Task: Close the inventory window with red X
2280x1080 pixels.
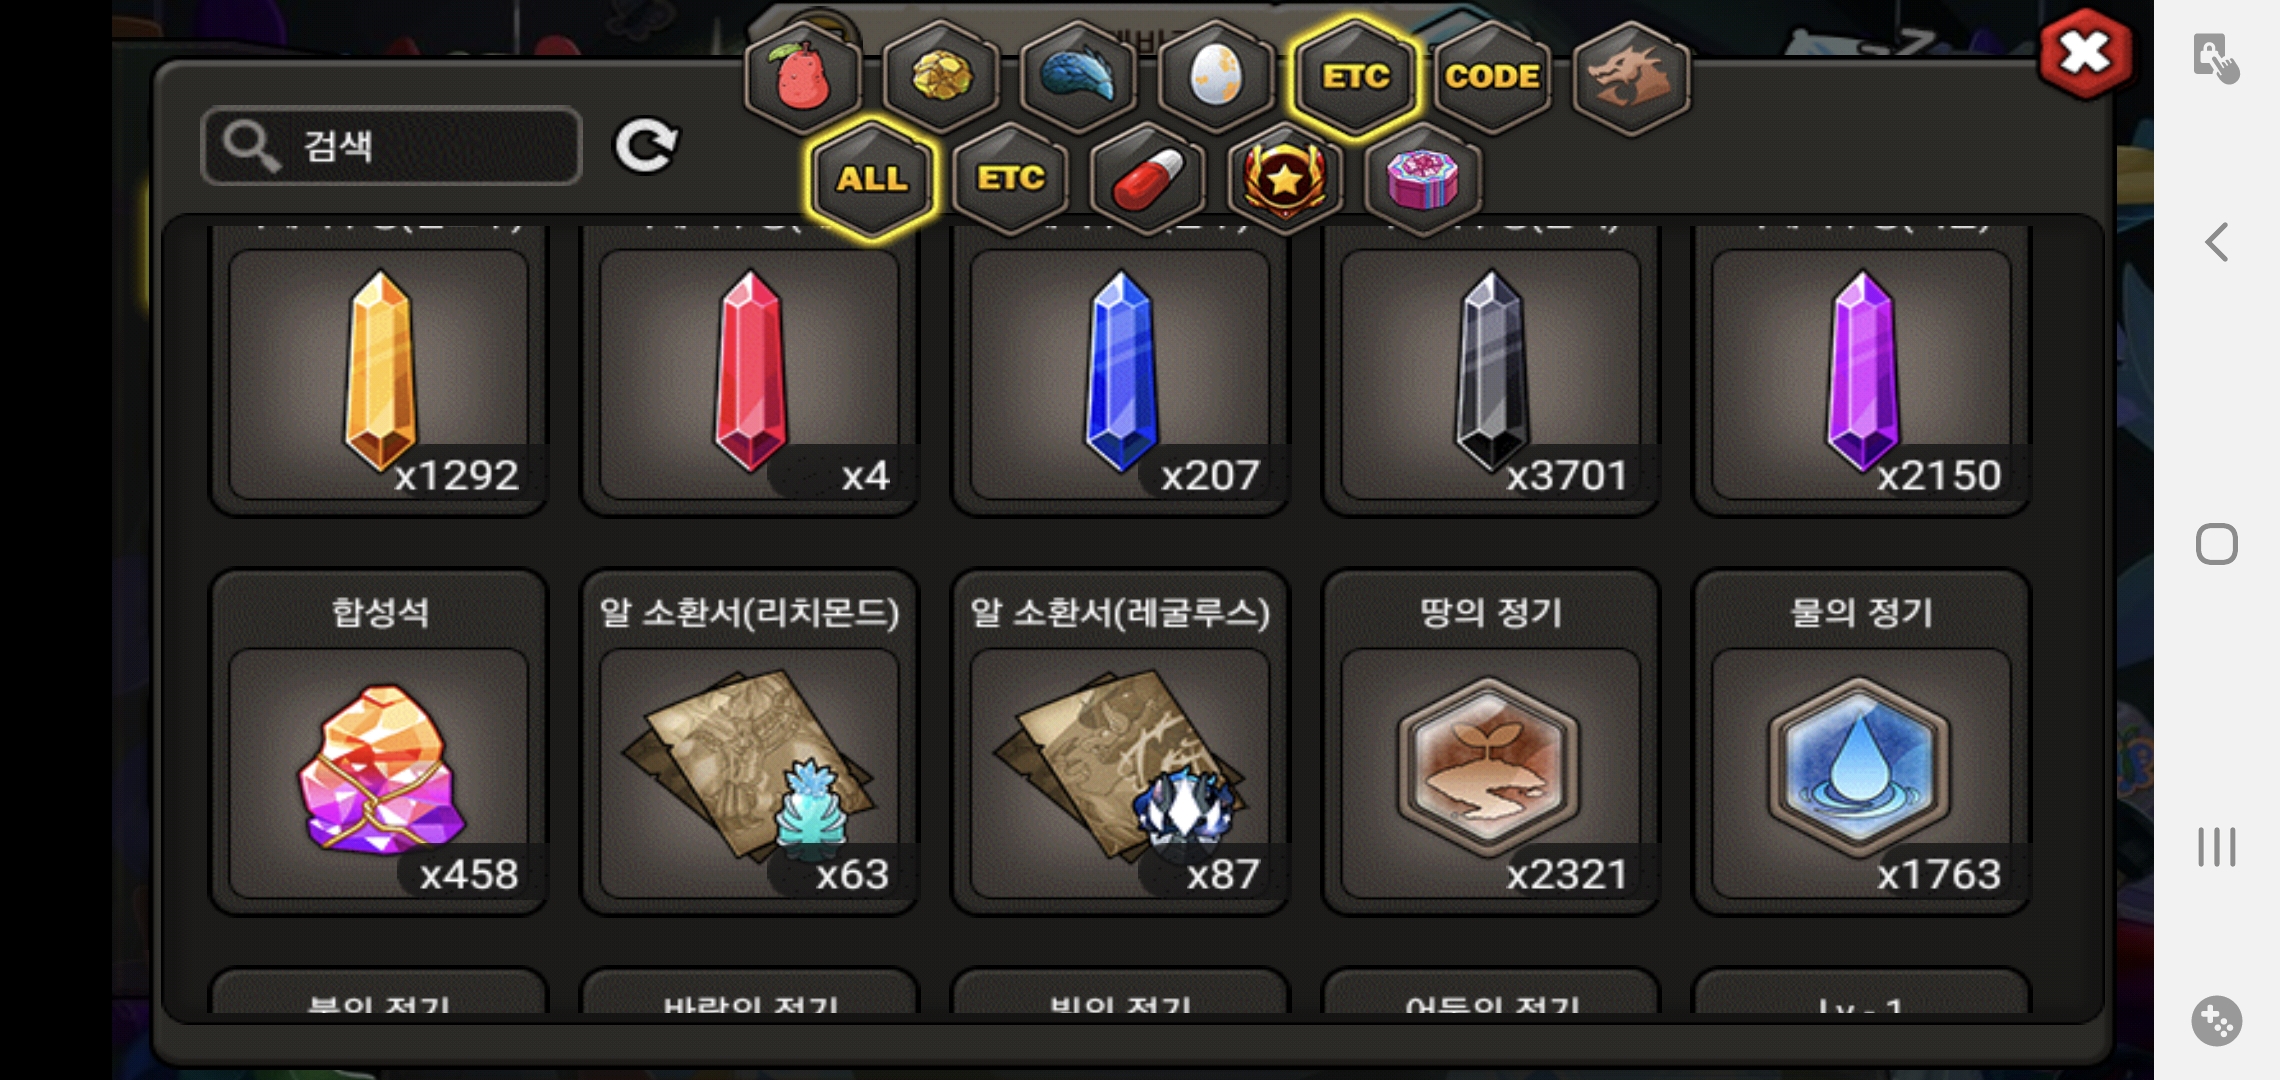Action: [x=2085, y=53]
